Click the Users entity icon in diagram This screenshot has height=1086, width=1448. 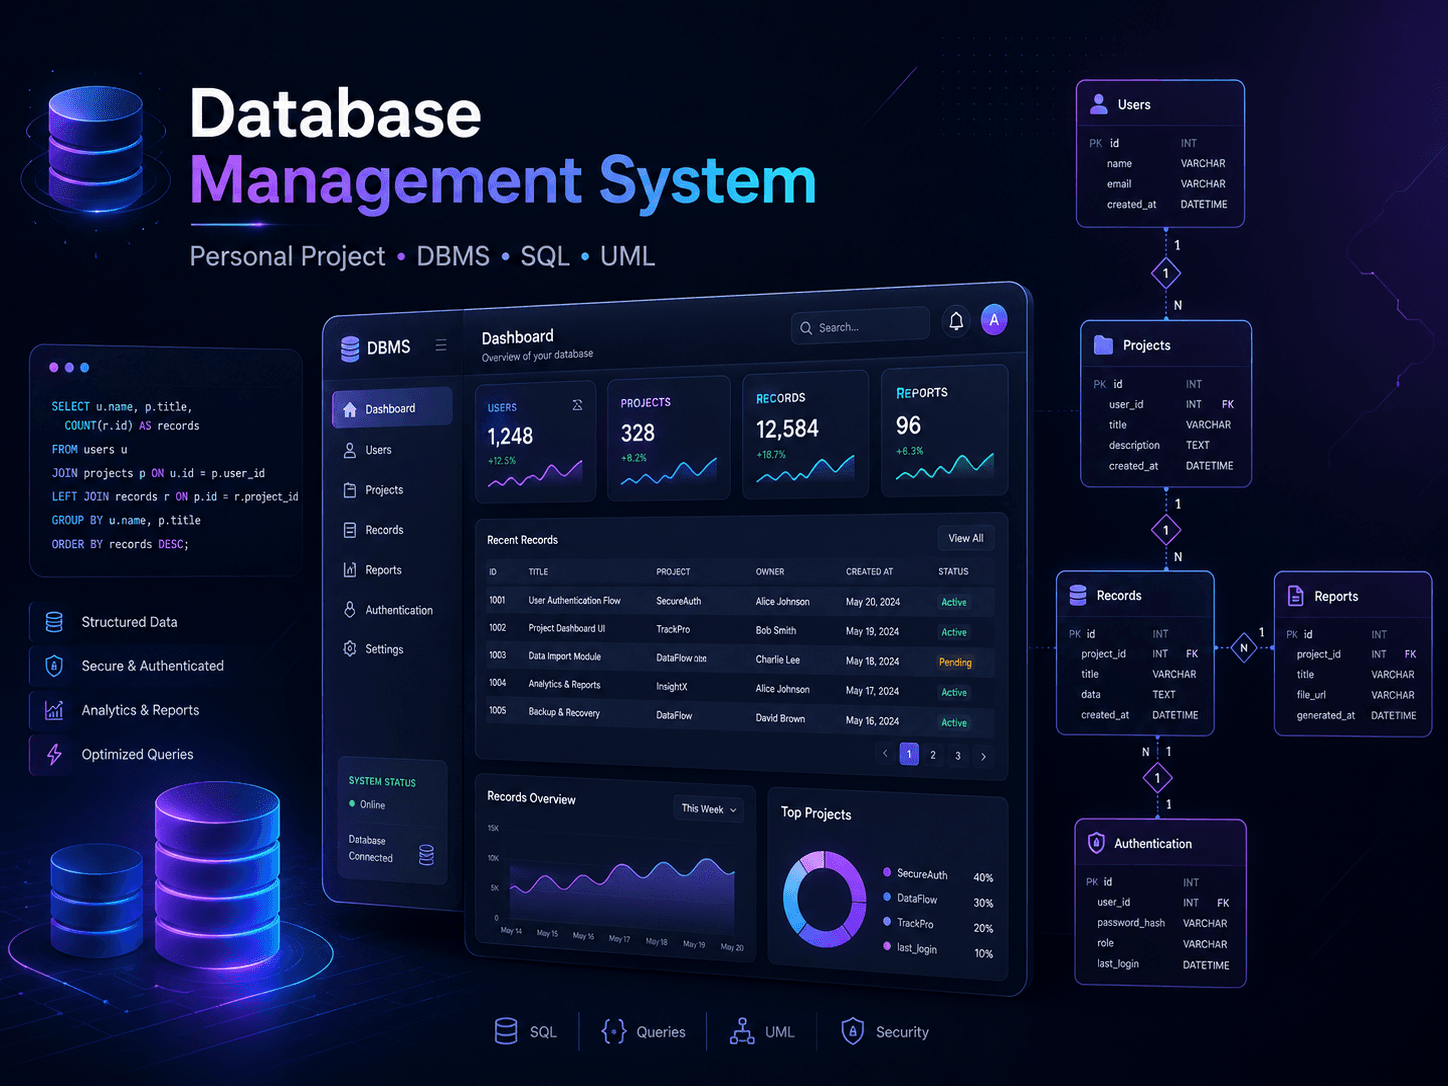[1099, 103]
